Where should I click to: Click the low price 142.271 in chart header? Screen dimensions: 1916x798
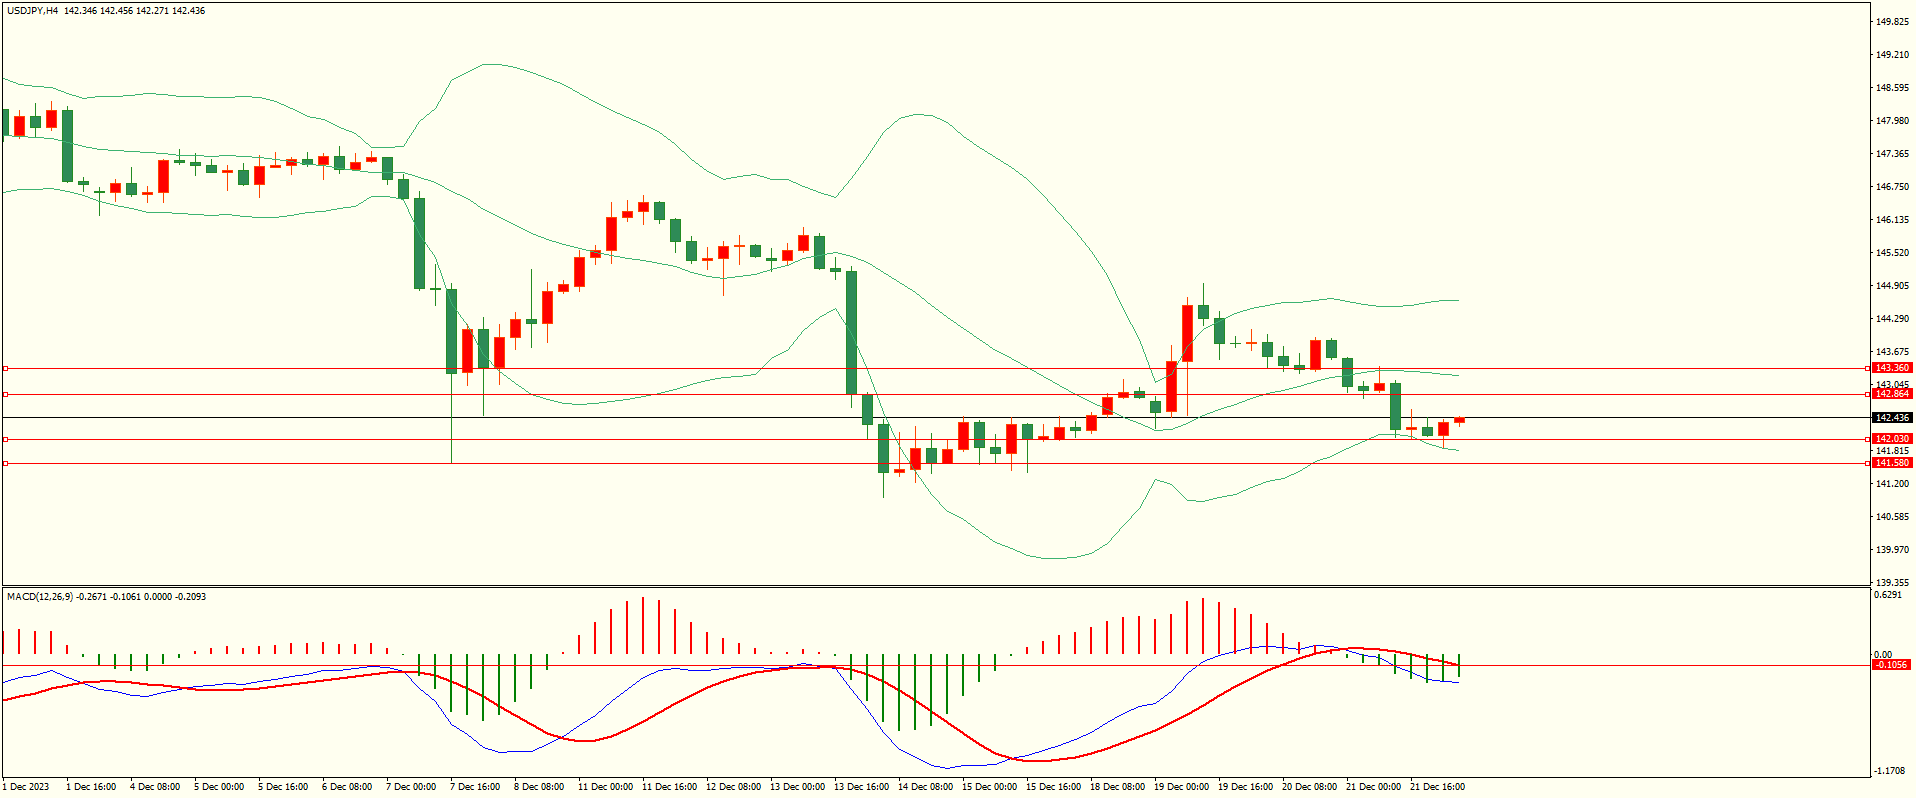[152, 11]
